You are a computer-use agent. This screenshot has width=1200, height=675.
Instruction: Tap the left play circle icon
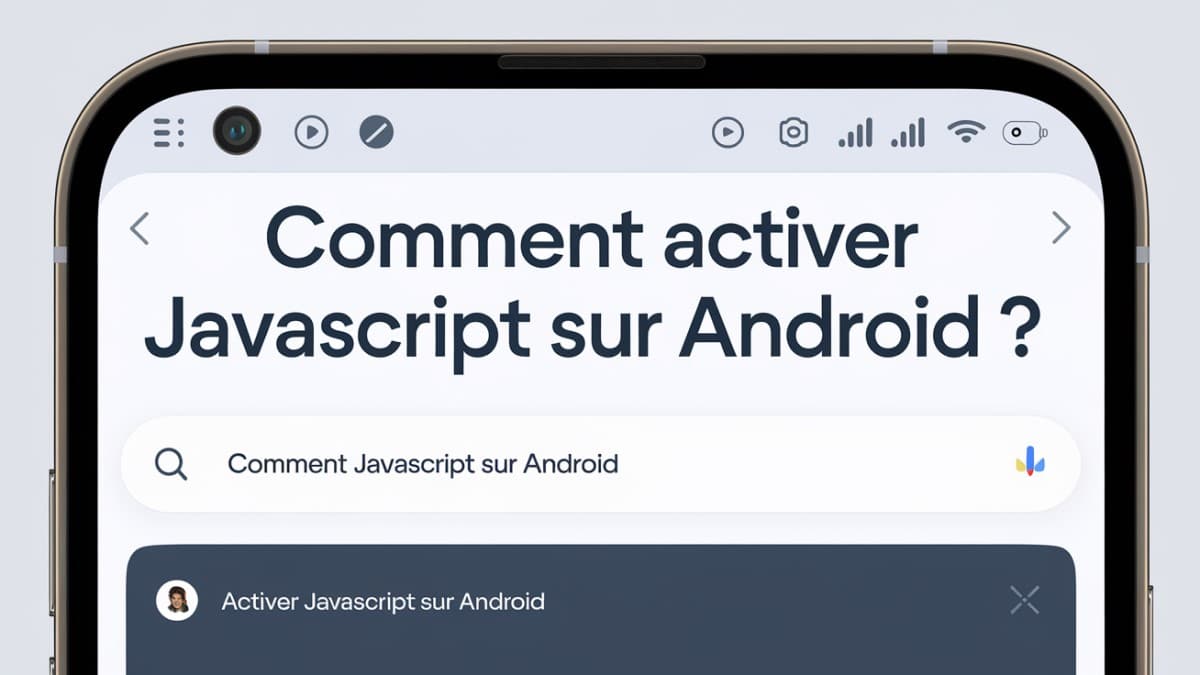click(312, 132)
